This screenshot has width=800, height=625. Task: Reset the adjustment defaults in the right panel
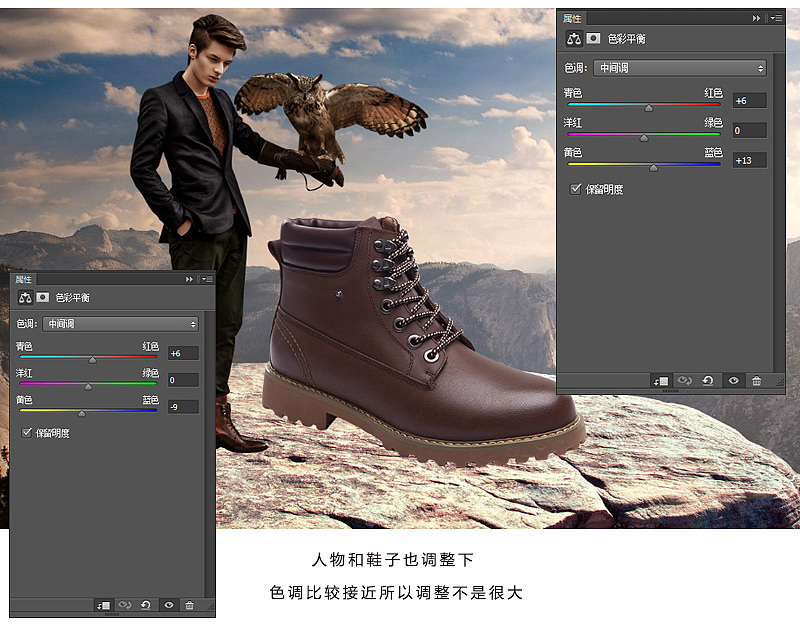coord(708,381)
